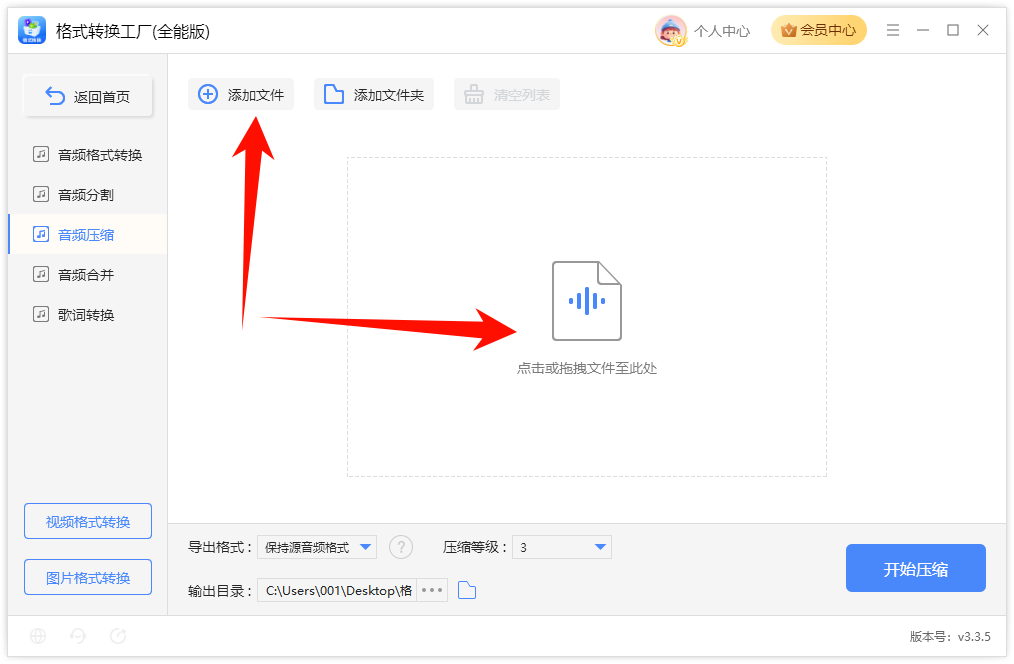Screen dimensions: 1014x664
Task: Select 音频压缩 in the sidebar
Action: coord(88,235)
